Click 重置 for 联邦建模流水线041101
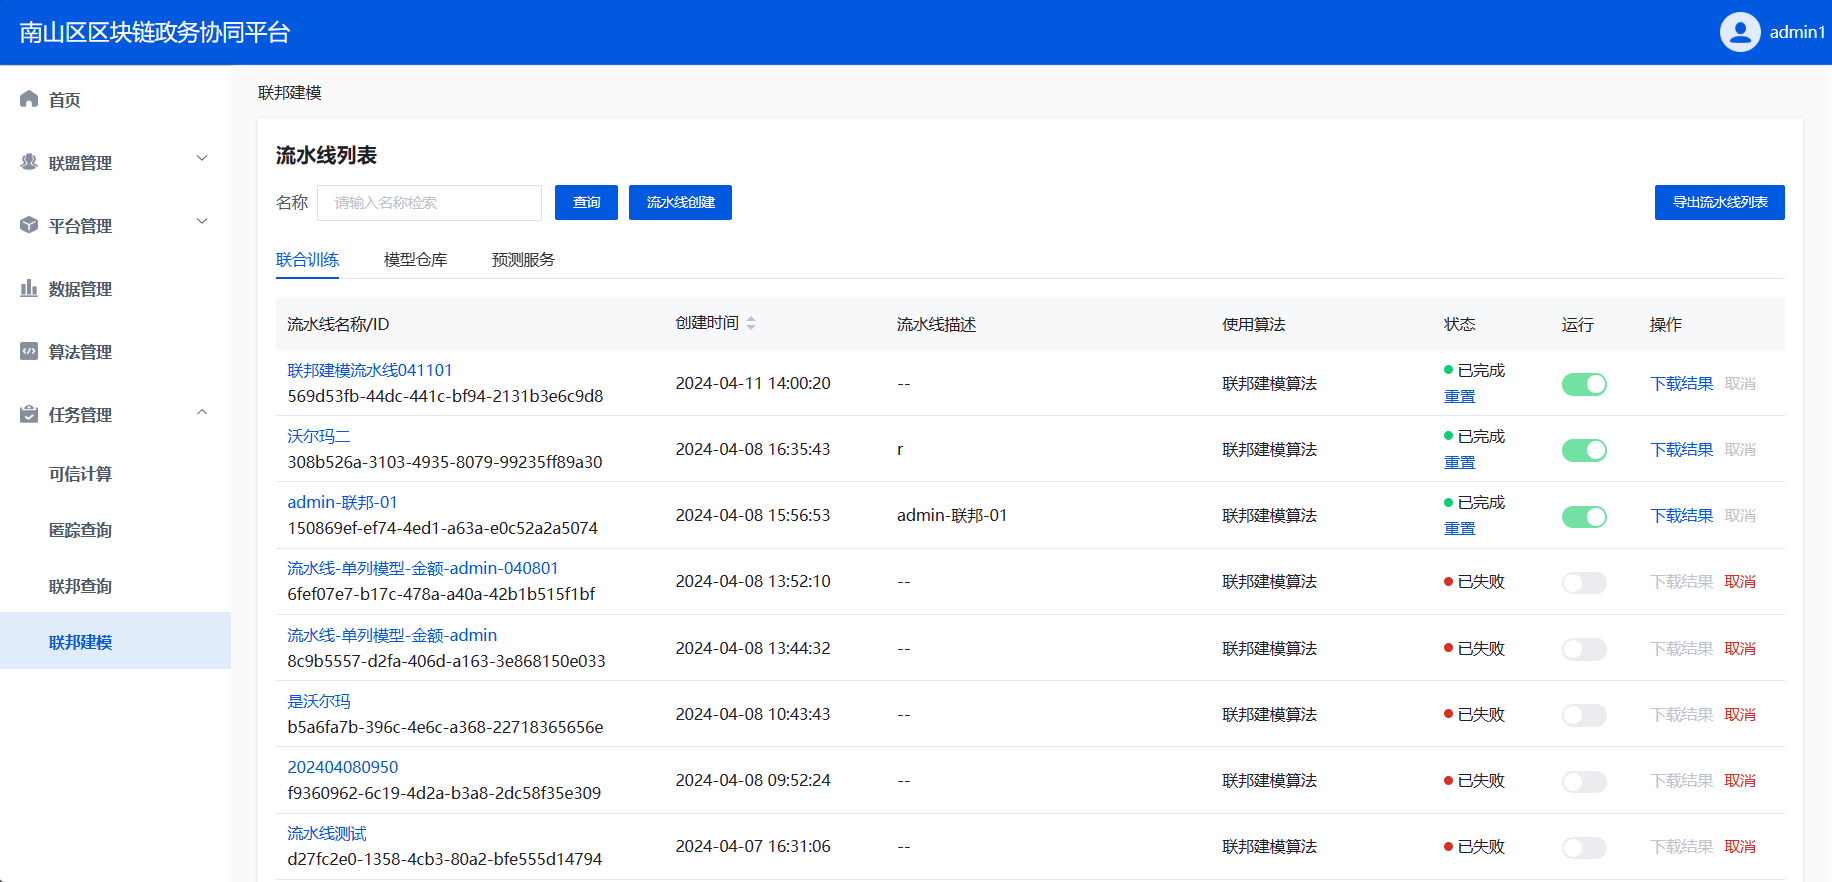 pyautogui.click(x=1460, y=396)
